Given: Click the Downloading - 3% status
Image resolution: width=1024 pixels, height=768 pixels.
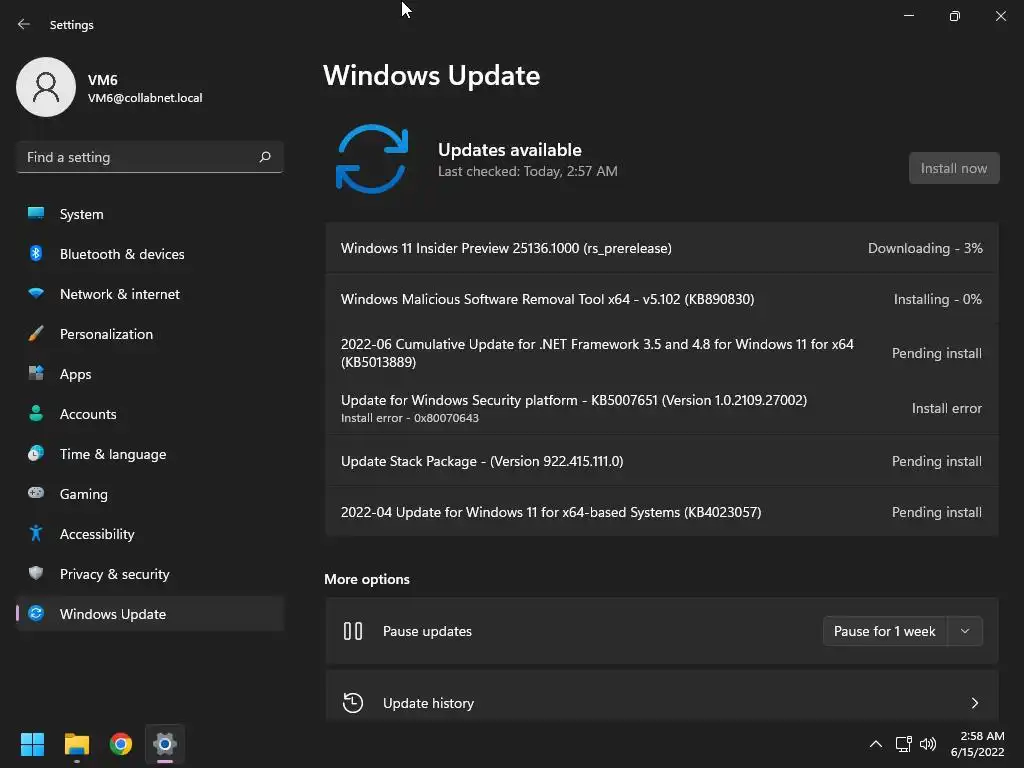Looking at the screenshot, I should point(925,248).
